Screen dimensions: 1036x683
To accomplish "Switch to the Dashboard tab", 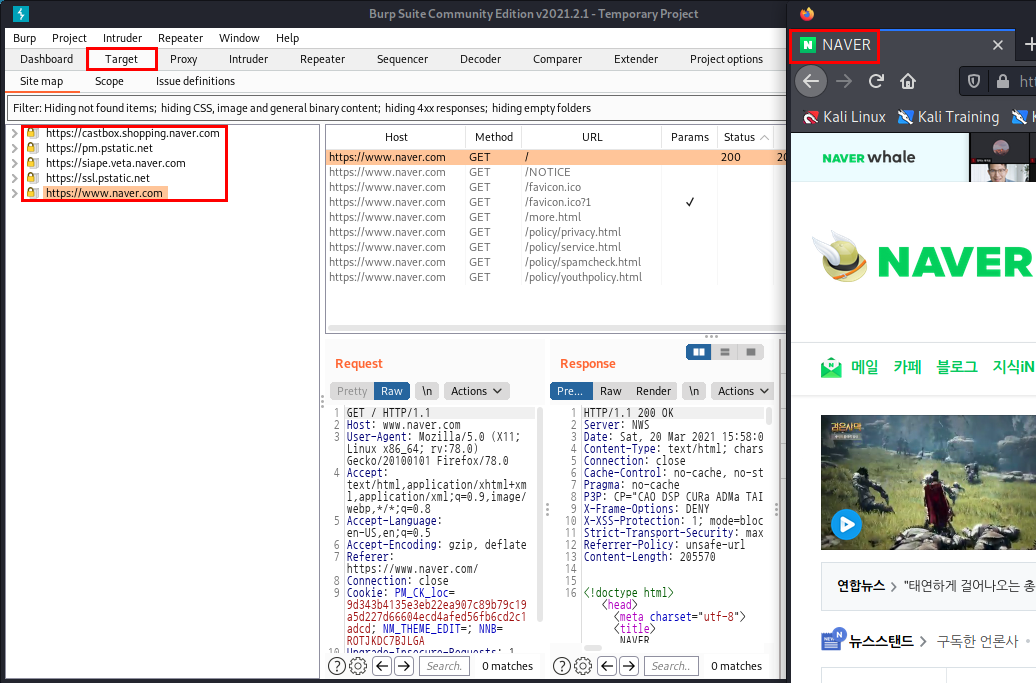I will click(46, 59).
